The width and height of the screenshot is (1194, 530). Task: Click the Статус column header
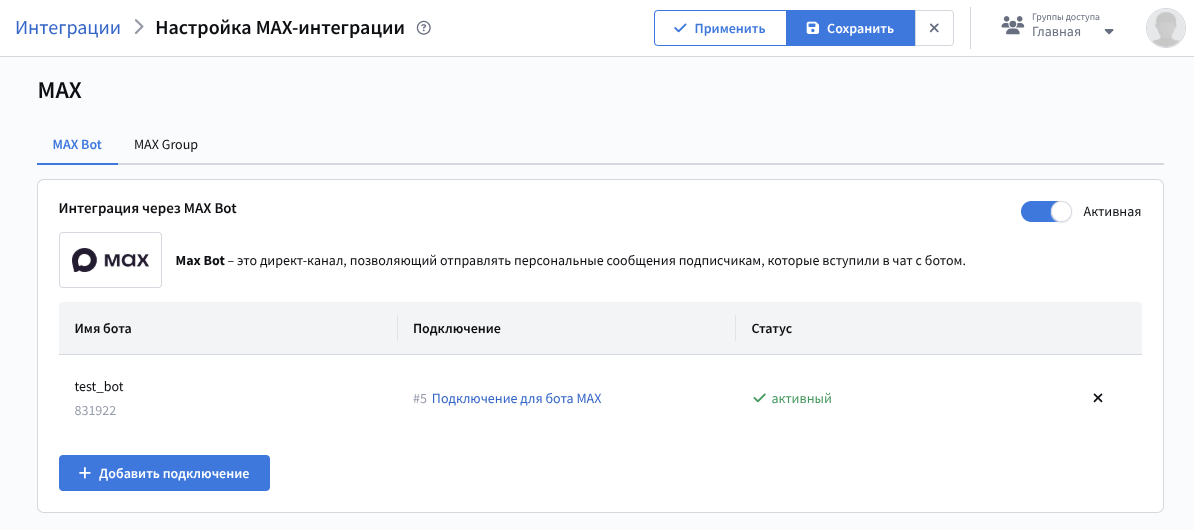[x=771, y=328]
